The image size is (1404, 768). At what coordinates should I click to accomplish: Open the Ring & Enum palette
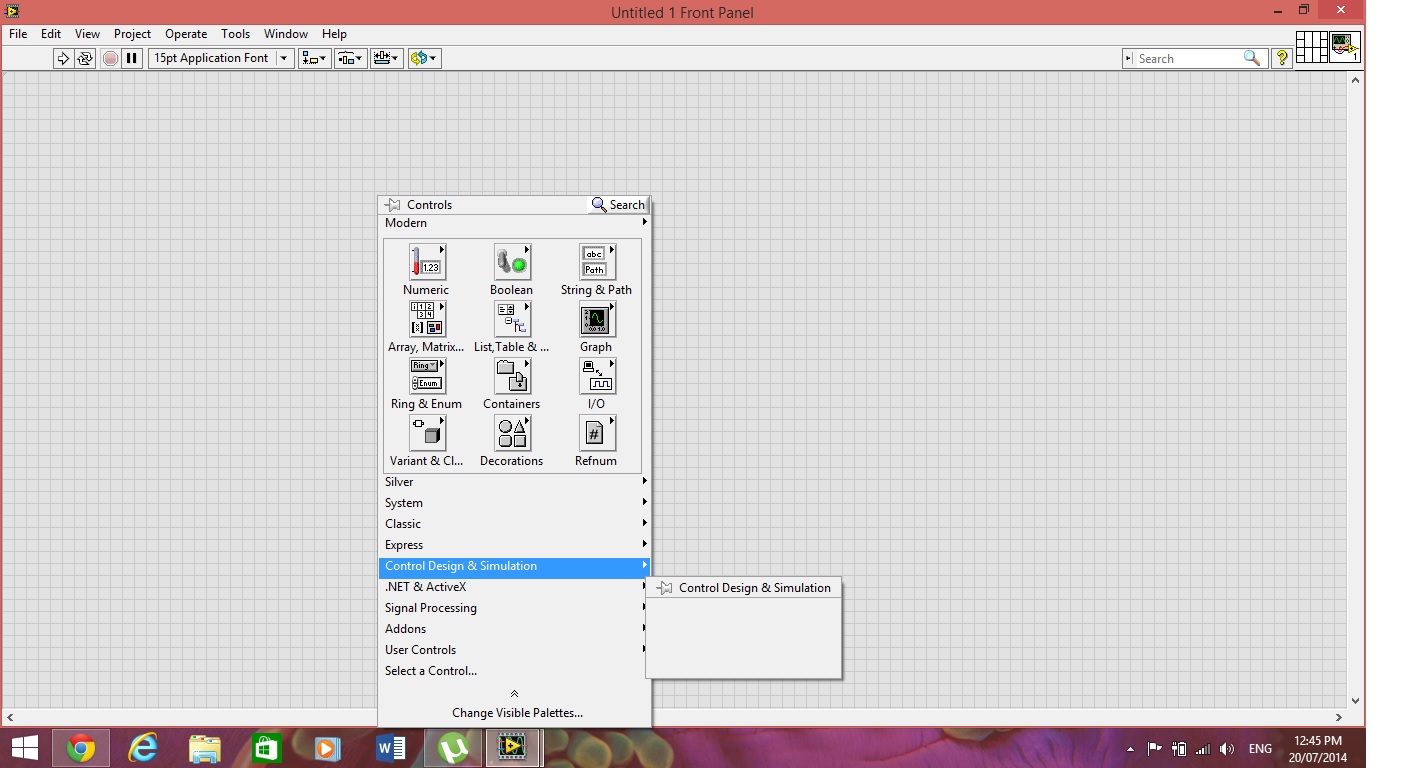tap(427, 377)
